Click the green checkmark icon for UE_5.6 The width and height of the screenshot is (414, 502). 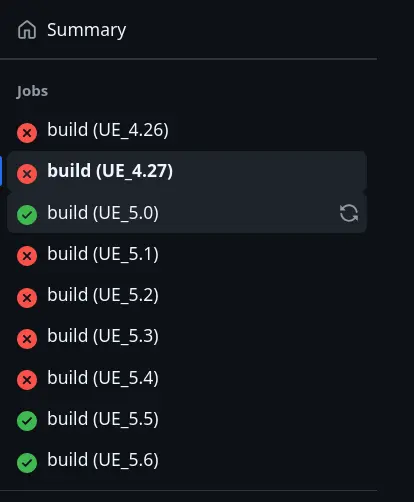coord(27,462)
